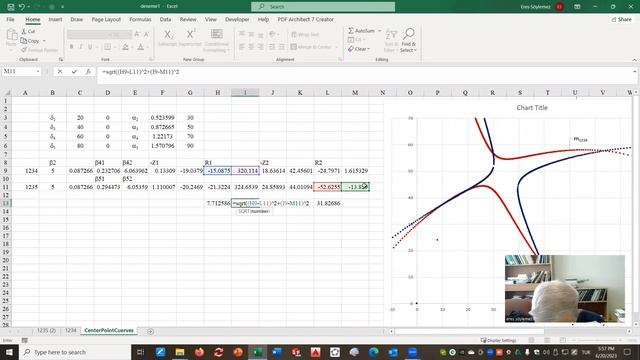
Task: Select cell H9 containing -15.0875
Action: [218, 171]
